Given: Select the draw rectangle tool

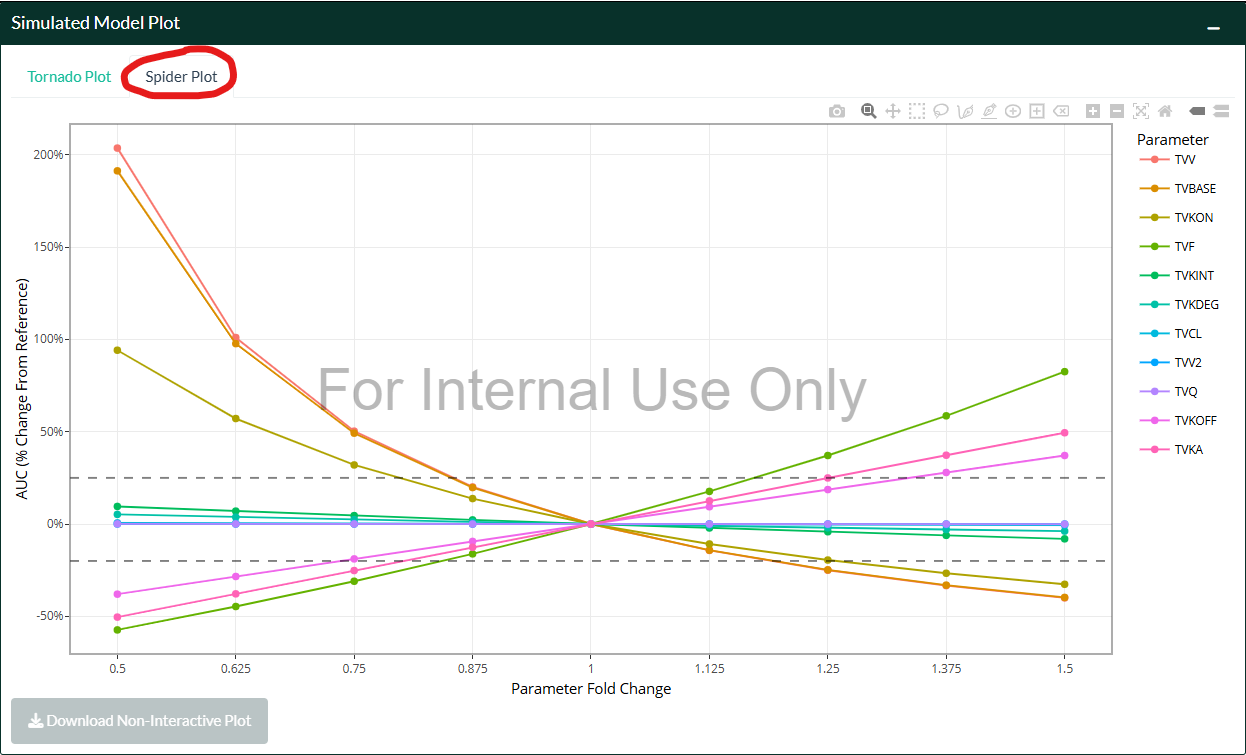Looking at the screenshot, I should (x=1037, y=111).
